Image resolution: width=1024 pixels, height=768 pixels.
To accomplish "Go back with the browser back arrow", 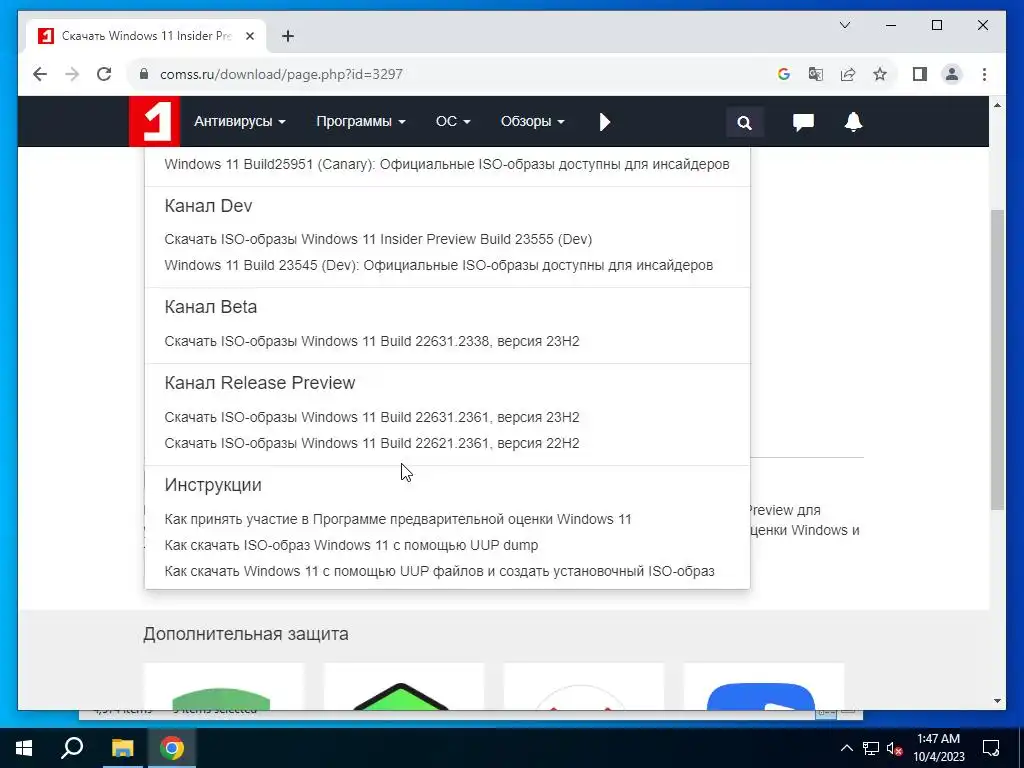I will coord(40,74).
